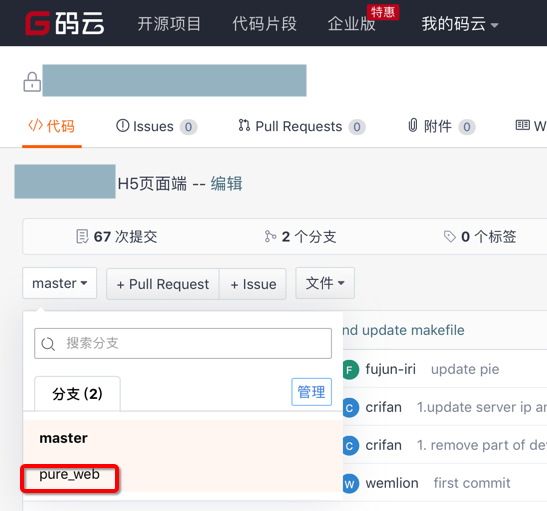Screen dimensions: 547x511
Task: Click the 特惠 badge on 企业版
Action: coord(383,12)
